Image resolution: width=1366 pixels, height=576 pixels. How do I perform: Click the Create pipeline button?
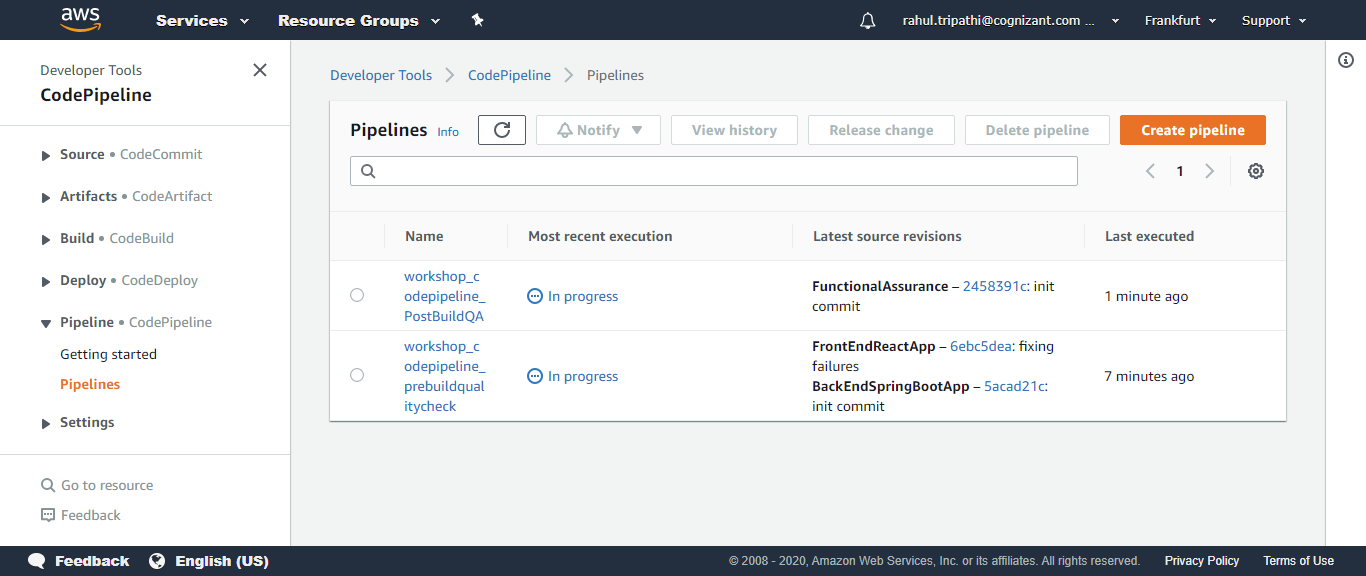pos(1193,130)
